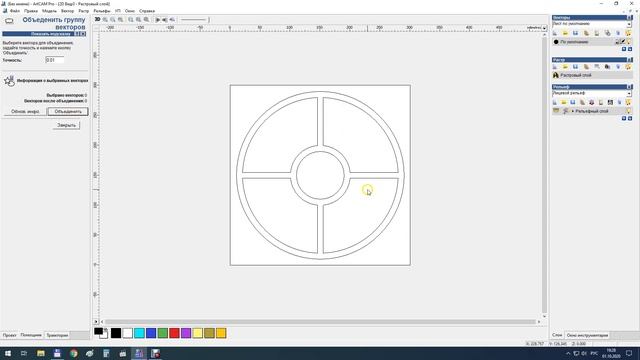640x360 pixels.
Task: Click the new layer icon in Рельеф panel
Action: [555, 102]
